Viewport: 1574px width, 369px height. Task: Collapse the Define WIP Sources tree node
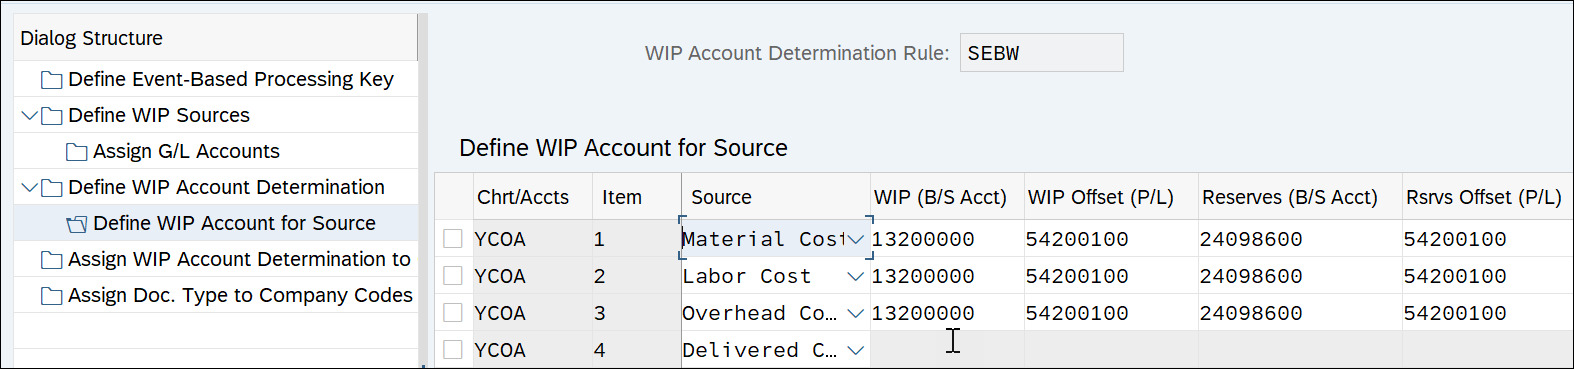point(29,116)
